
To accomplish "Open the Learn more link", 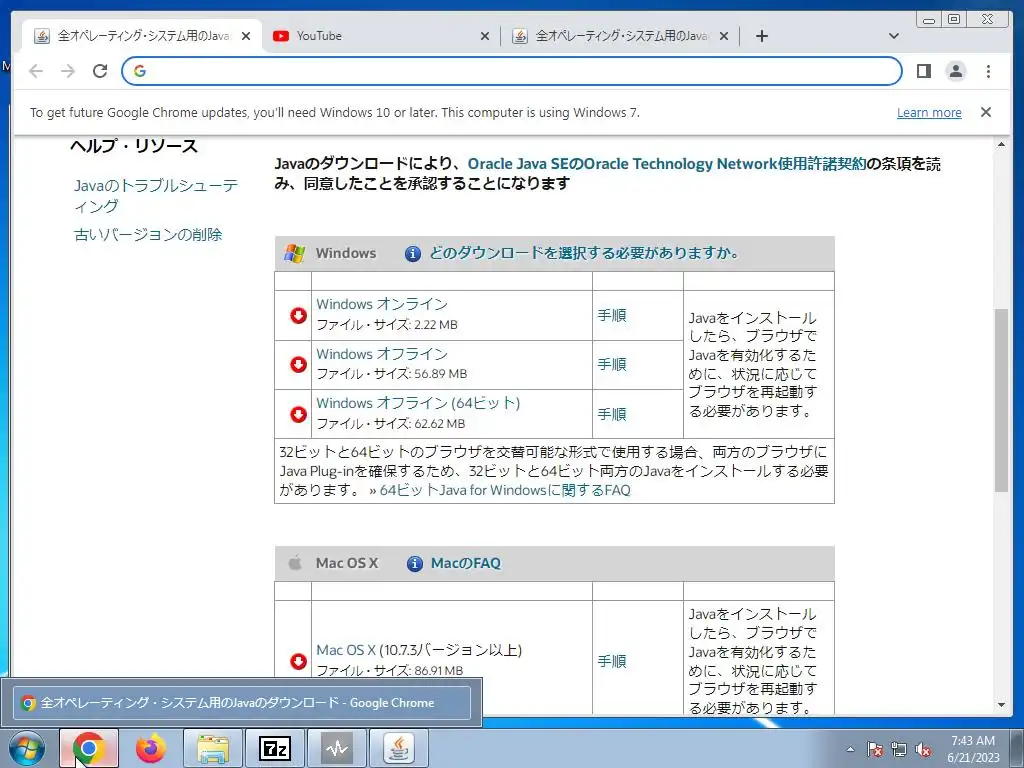I will 929,112.
